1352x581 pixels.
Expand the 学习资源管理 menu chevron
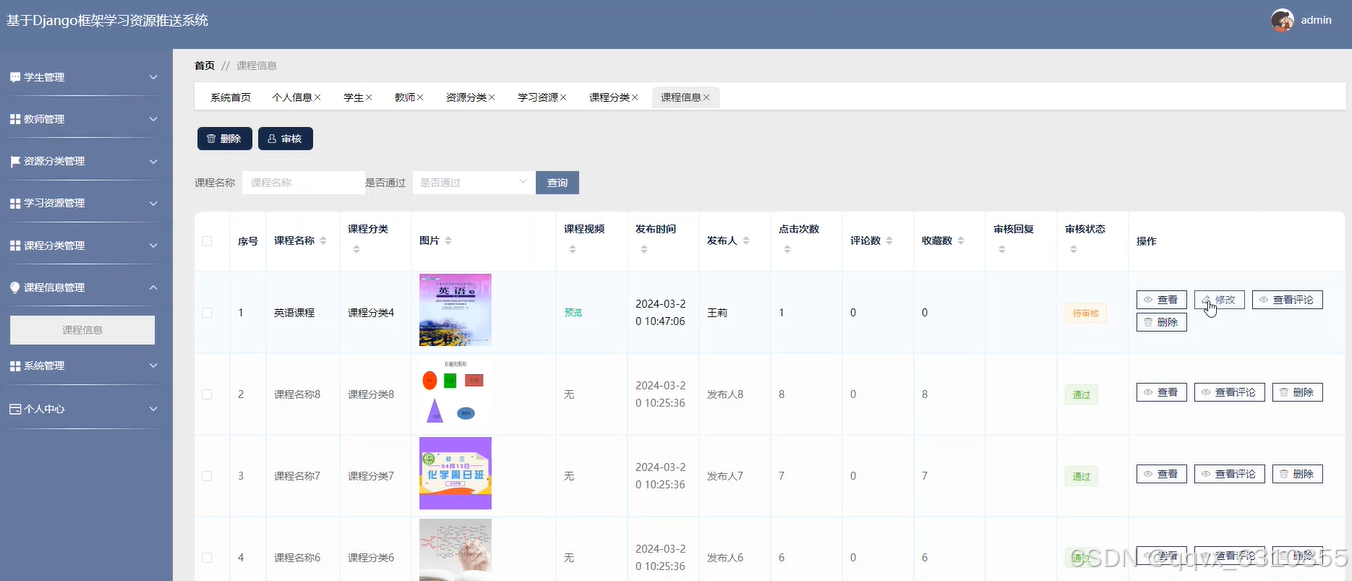[x=153, y=203]
